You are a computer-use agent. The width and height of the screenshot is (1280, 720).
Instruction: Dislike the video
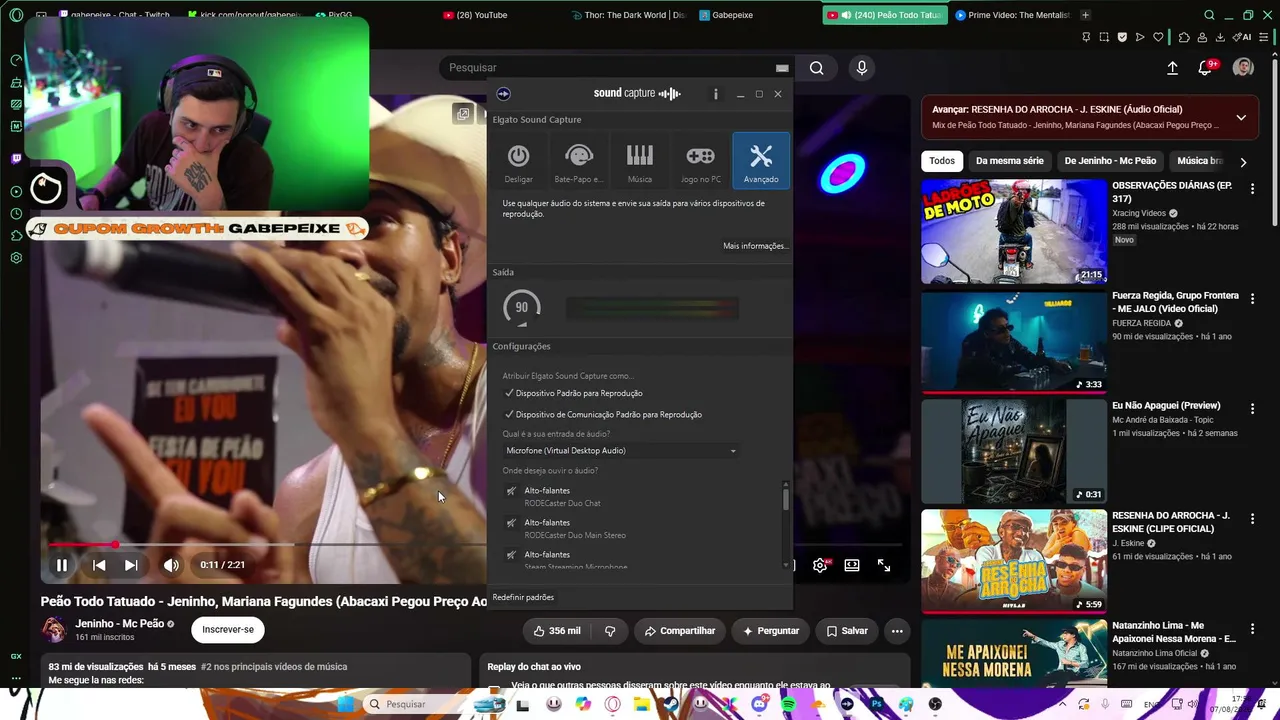coord(610,631)
